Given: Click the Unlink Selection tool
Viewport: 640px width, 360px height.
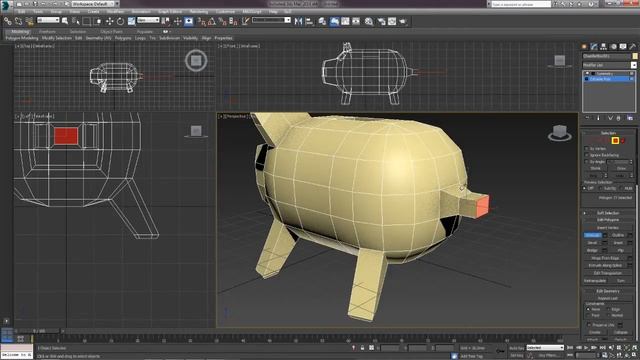Looking at the screenshot, I should point(18,21).
